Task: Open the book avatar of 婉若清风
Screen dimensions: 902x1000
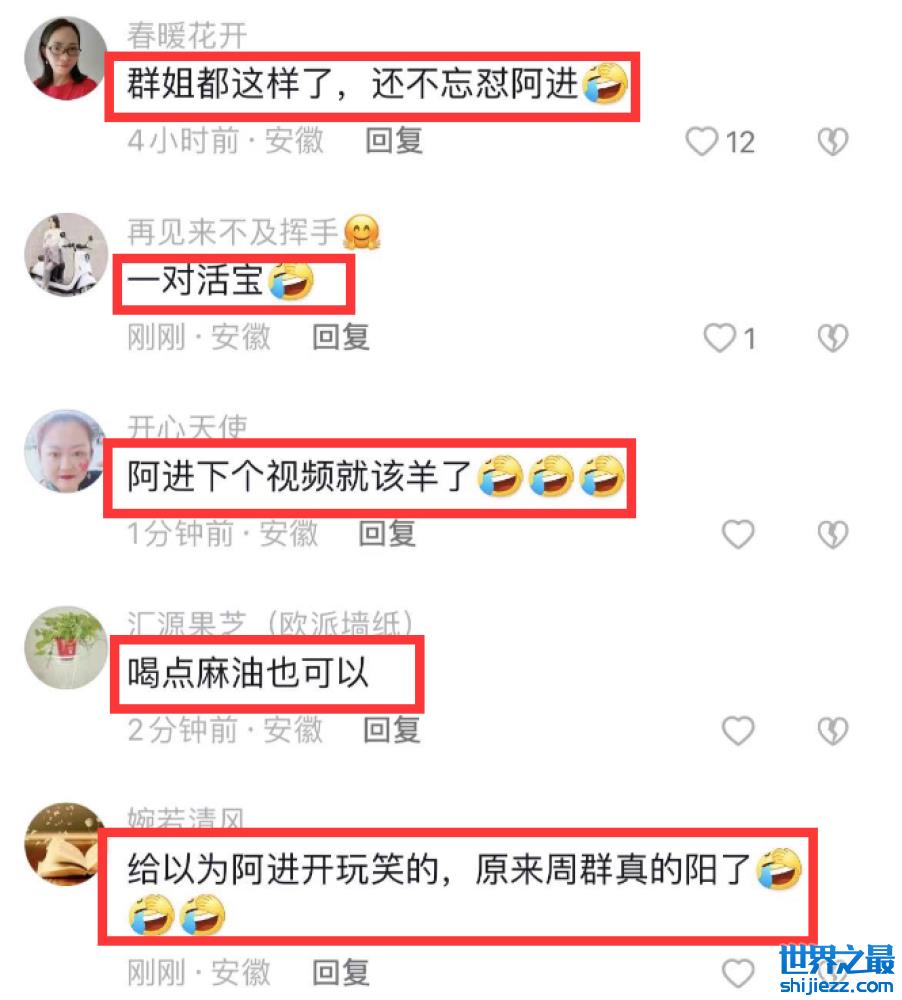Action: click(66, 844)
